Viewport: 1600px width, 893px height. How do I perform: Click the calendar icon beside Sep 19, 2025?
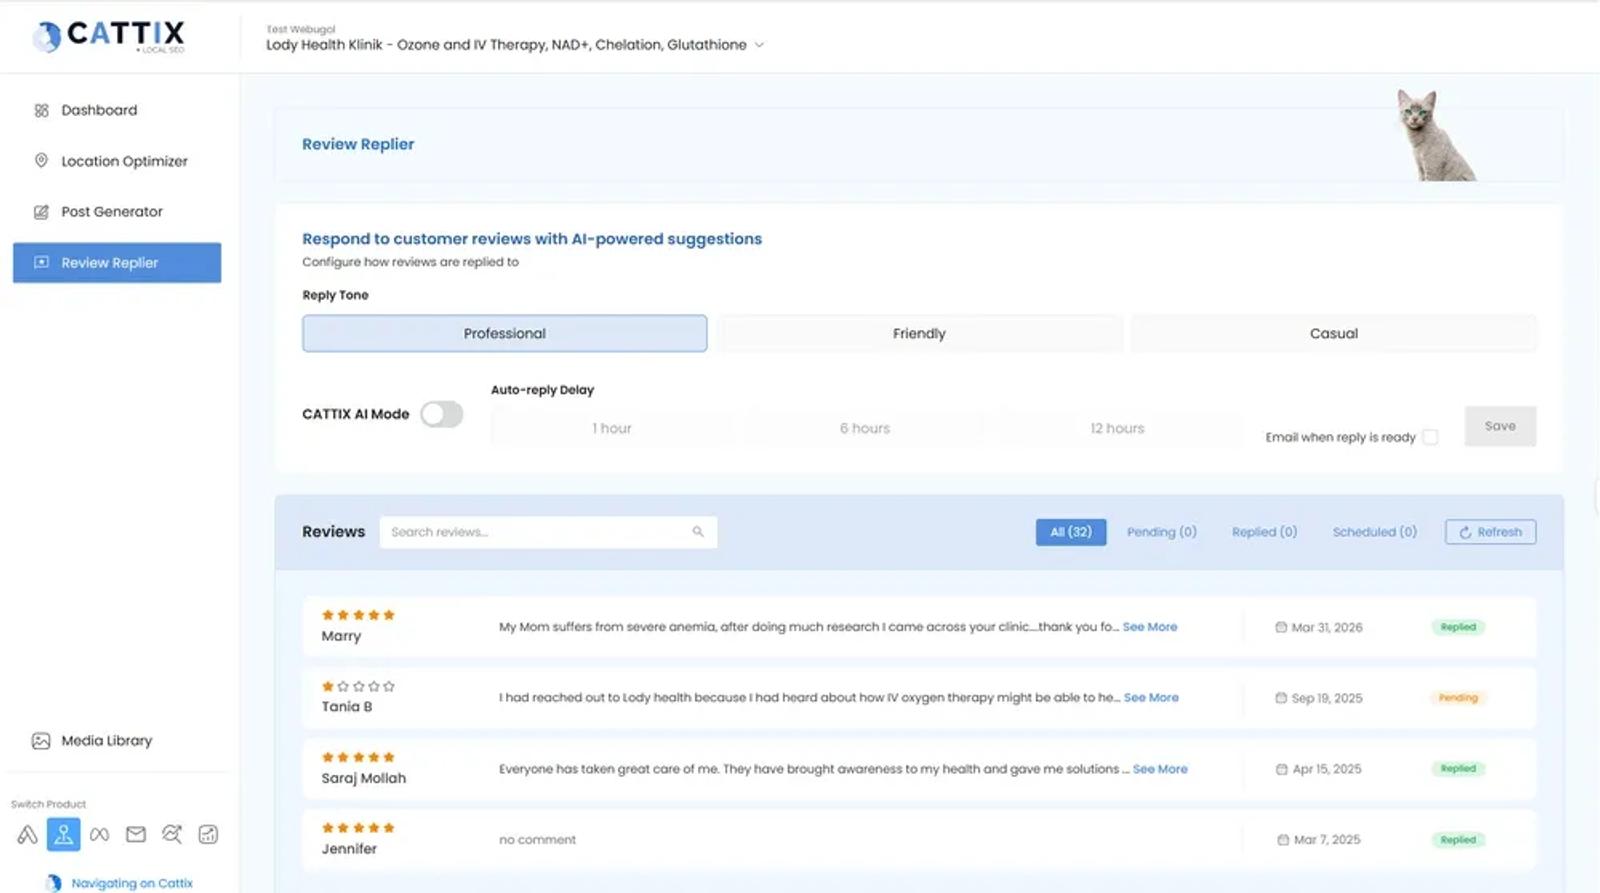pos(1281,698)
